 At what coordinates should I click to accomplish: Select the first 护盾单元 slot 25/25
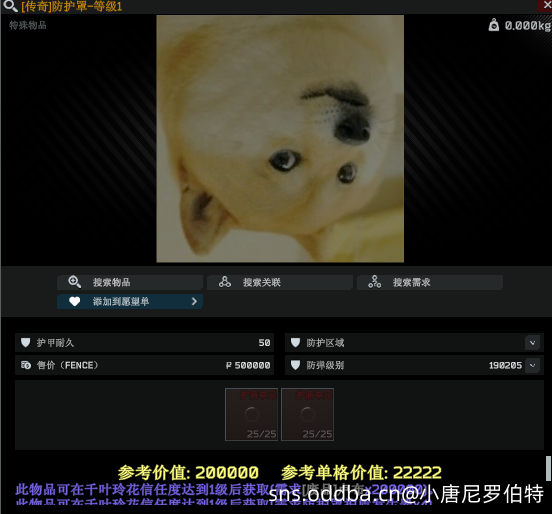[x=251, y=414]
